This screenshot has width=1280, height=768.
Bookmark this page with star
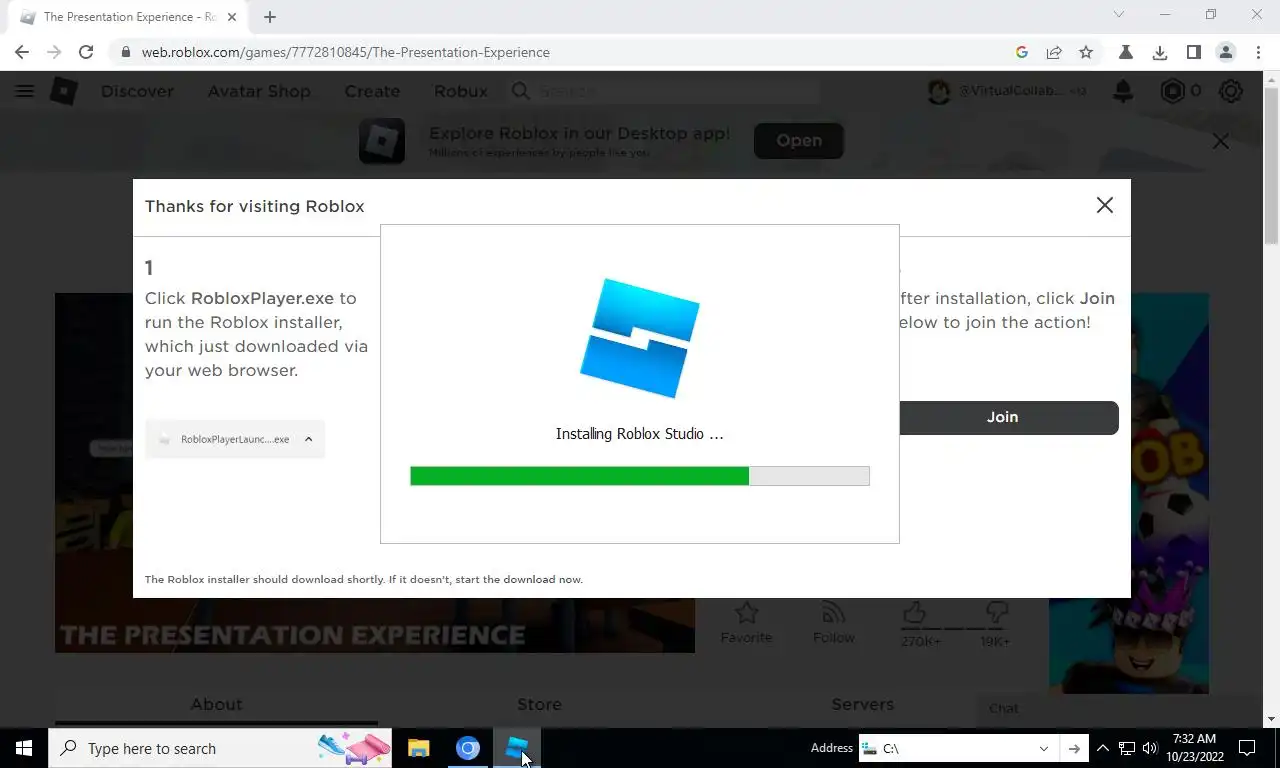[x=1086, y=52]
